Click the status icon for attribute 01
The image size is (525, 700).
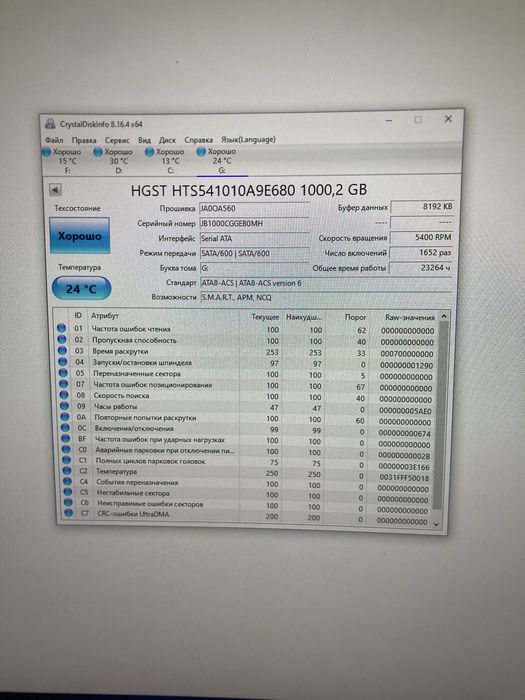coord(62,328)
